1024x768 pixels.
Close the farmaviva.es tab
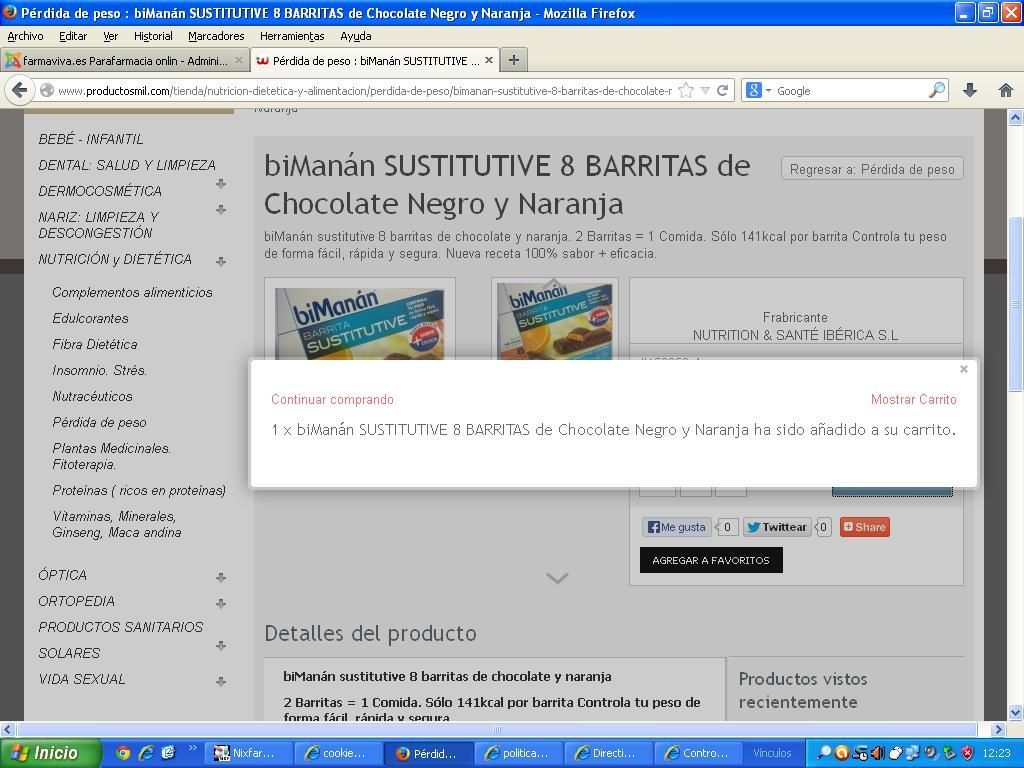(x=238, y=60)
